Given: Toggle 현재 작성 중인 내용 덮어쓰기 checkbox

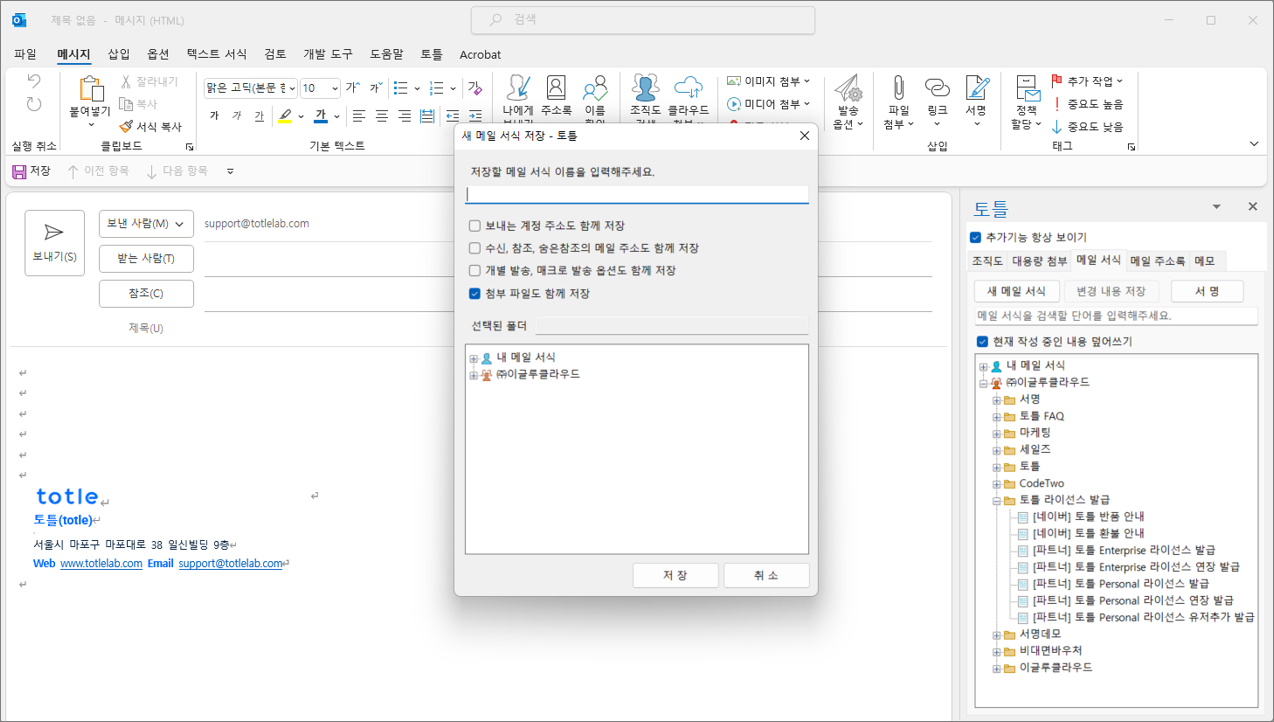Looking at the screenshot, I should coord(983,342).
